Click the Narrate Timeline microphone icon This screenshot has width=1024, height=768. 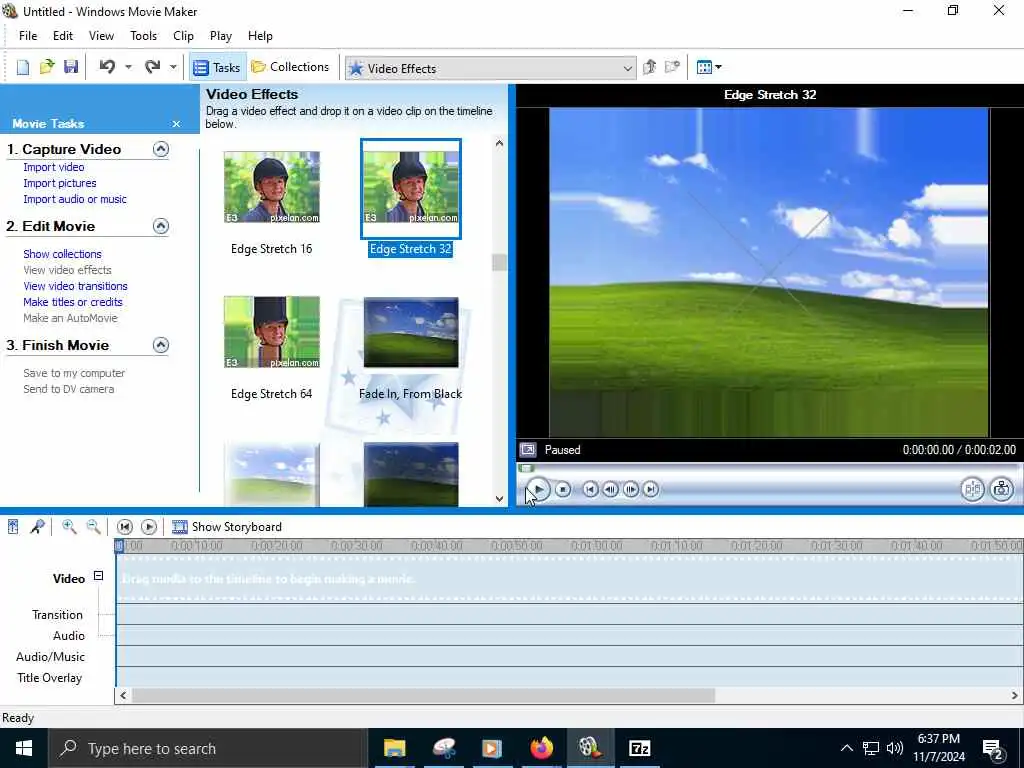pos(37,526)
